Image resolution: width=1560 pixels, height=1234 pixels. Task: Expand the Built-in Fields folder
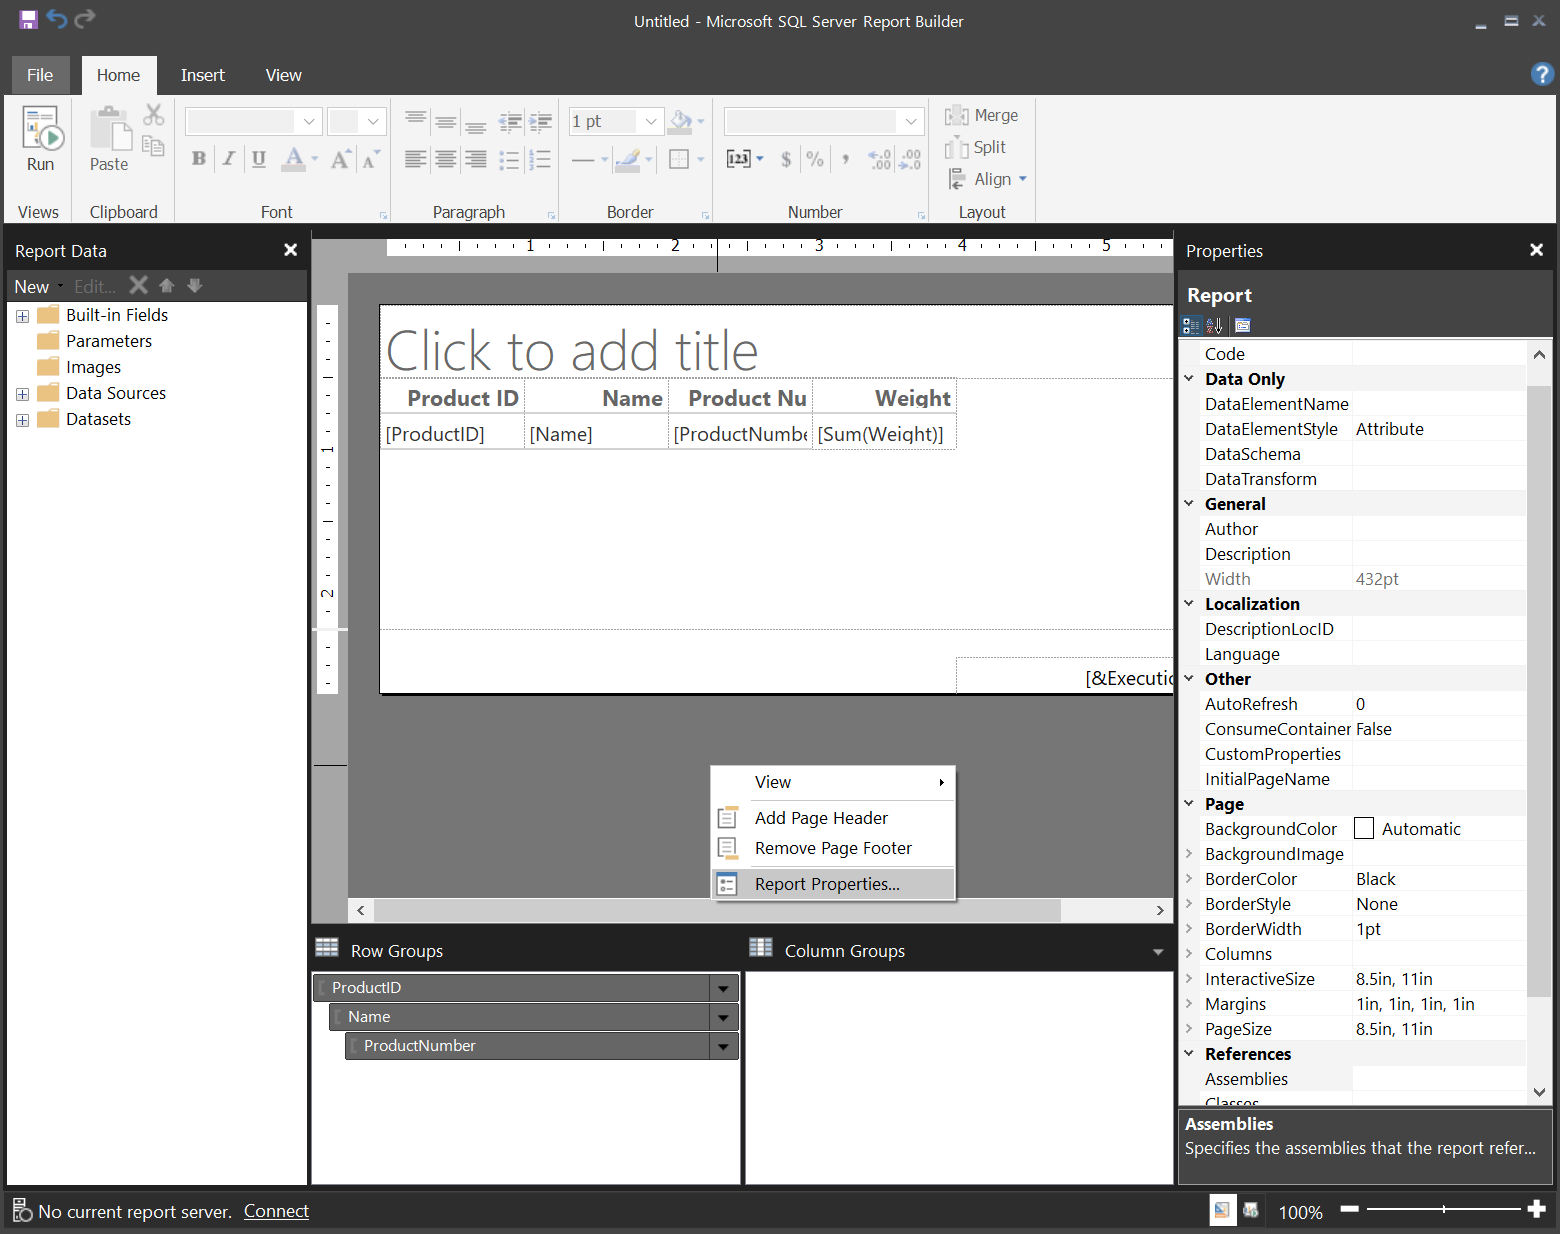22,316
